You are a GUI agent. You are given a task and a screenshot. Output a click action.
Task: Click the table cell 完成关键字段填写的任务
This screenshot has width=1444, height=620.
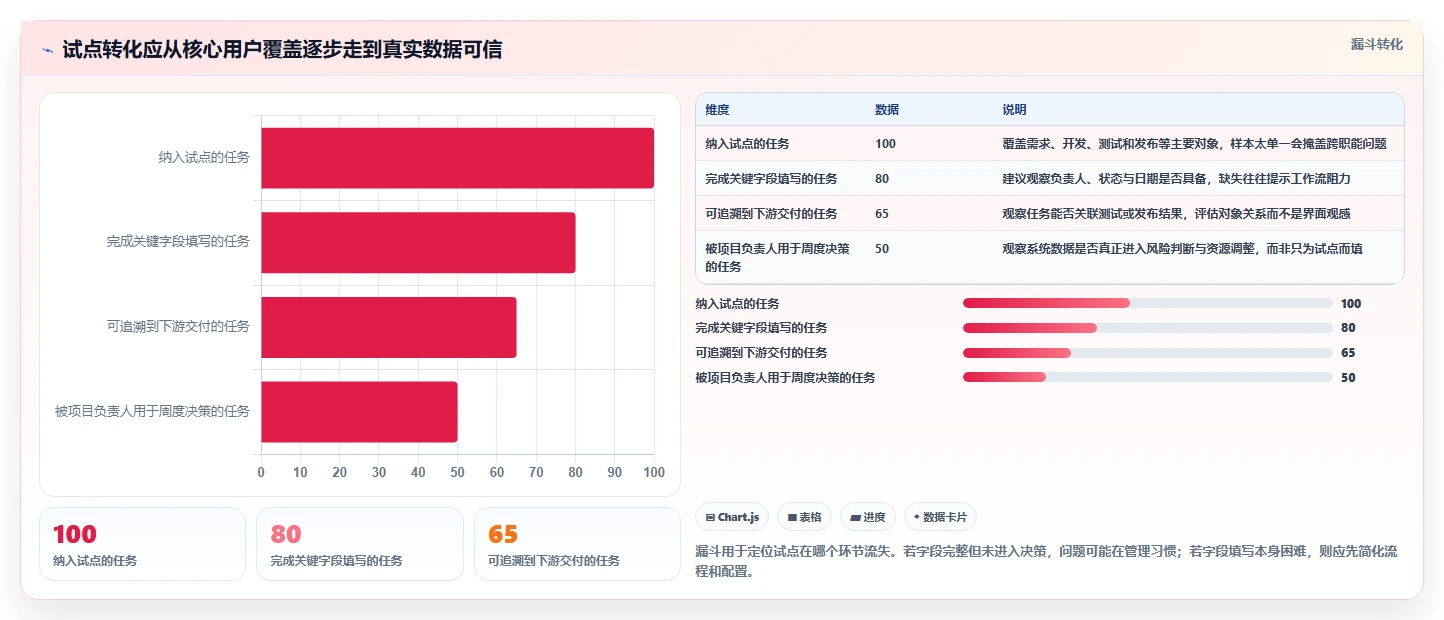coord(771,179)
